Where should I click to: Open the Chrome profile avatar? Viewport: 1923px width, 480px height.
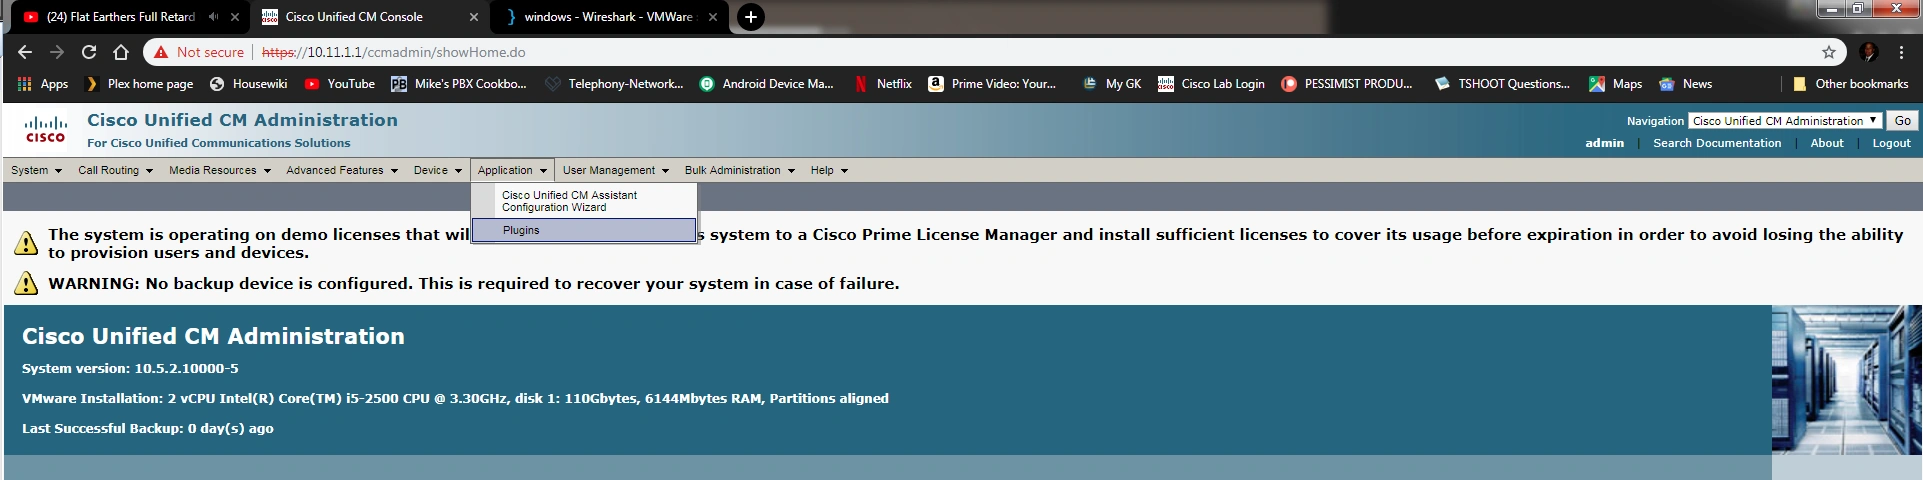1869,52
